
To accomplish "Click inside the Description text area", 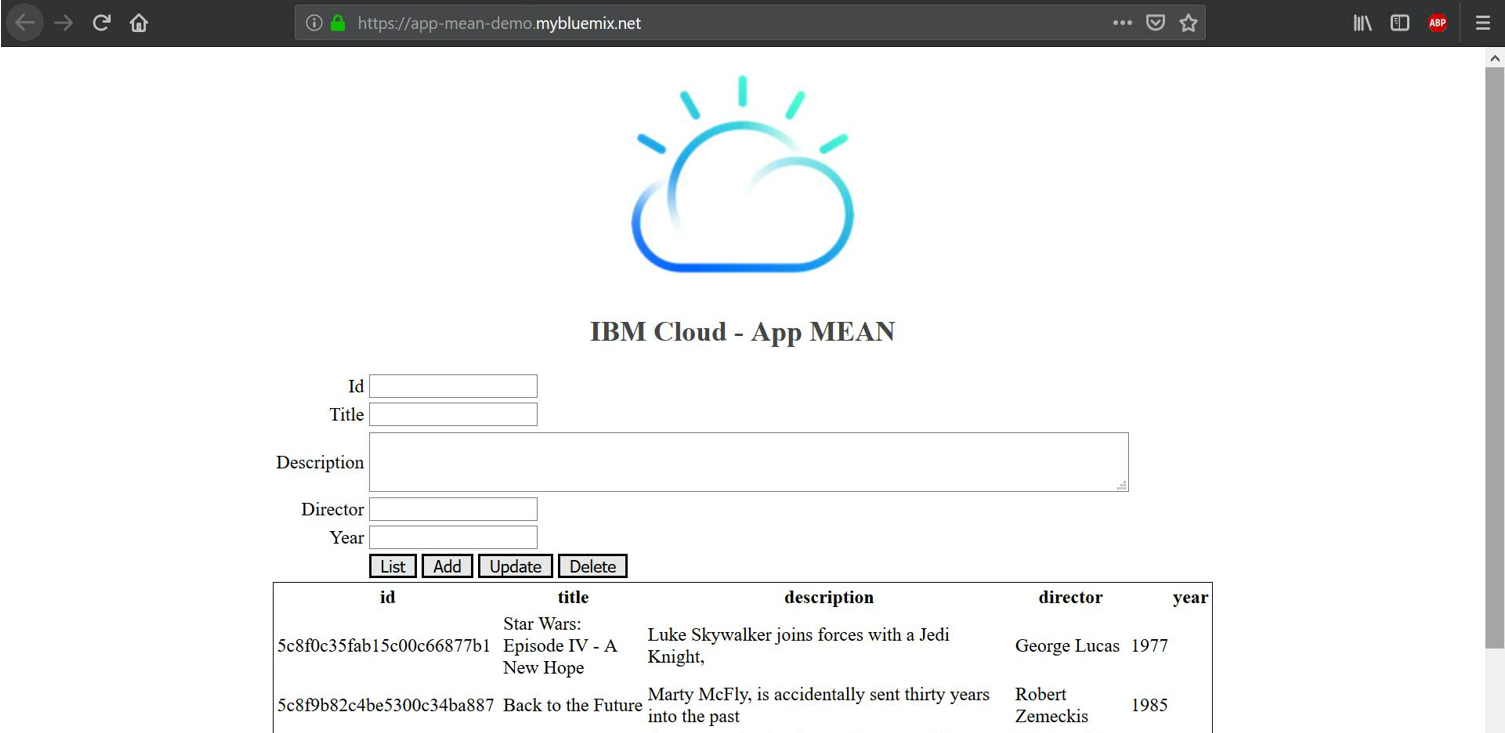I will point(747,461).
